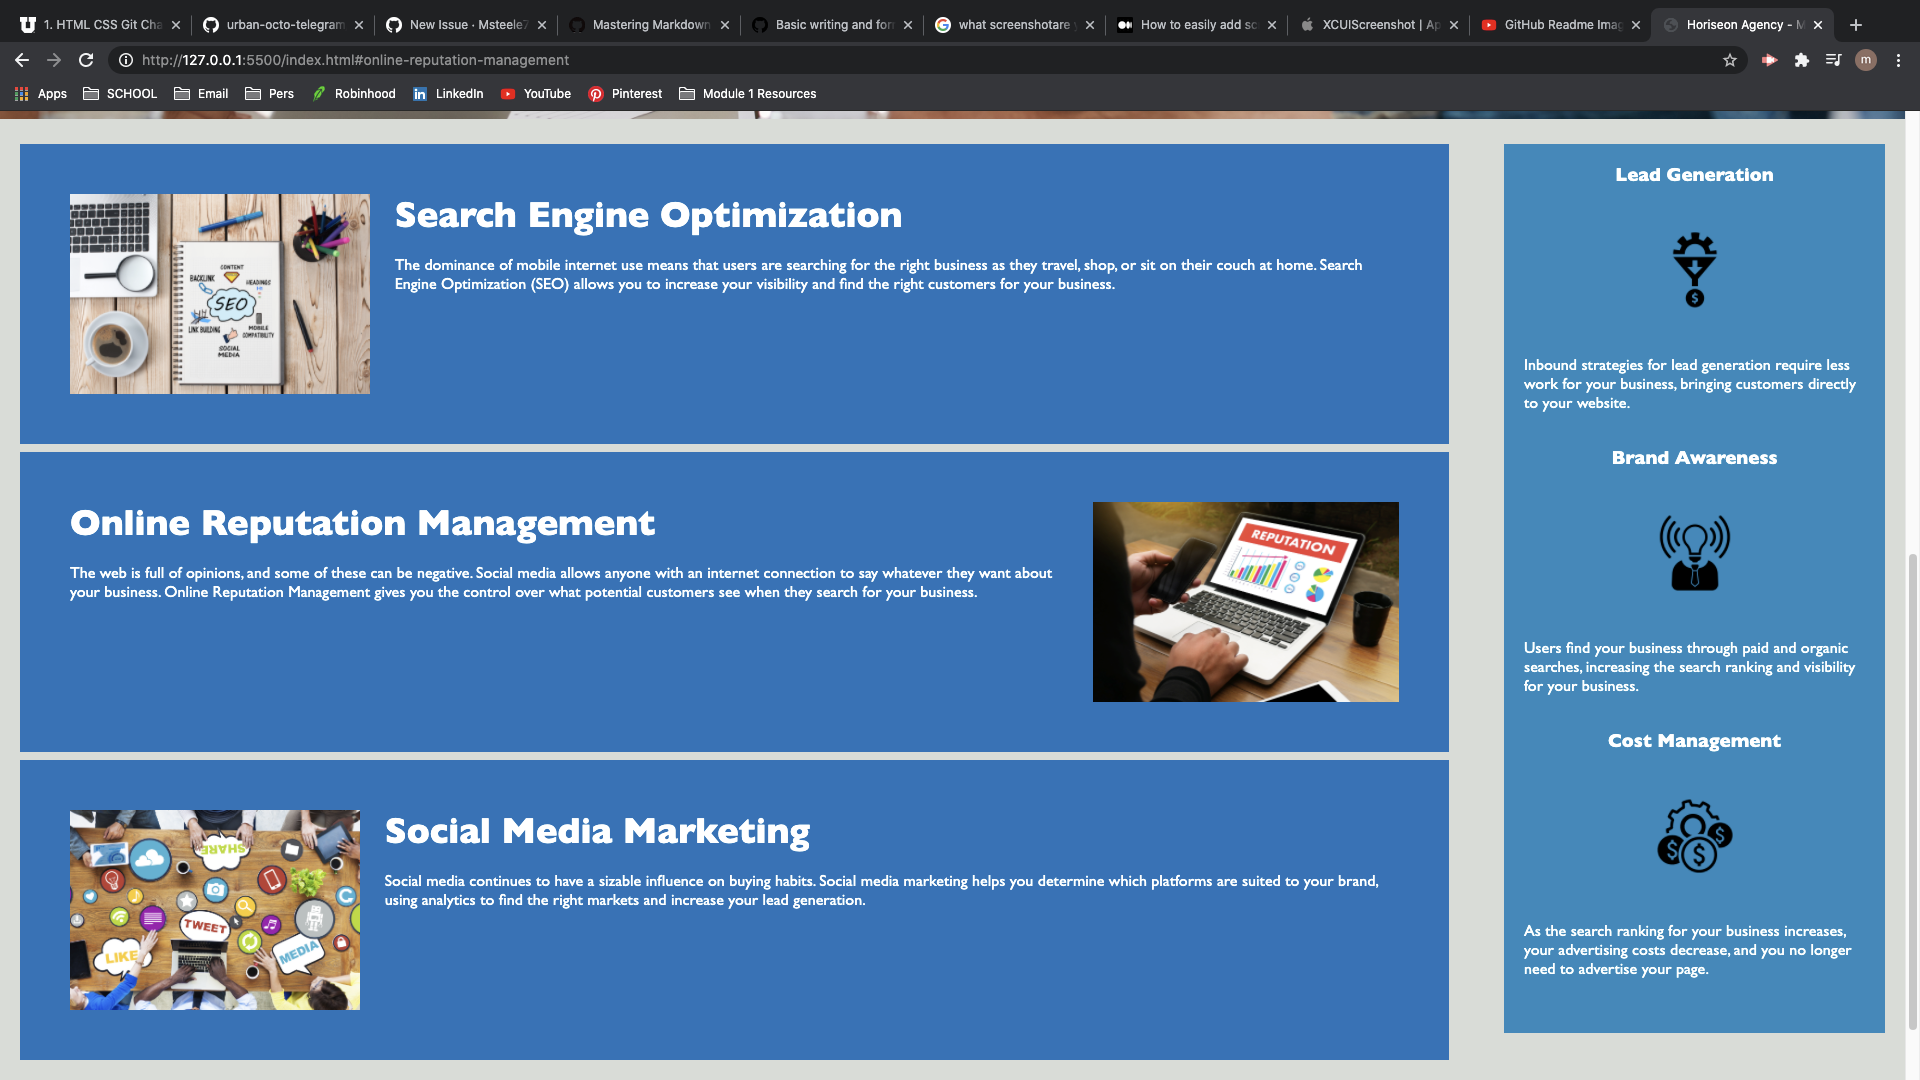This screenshot has height=1080, width=1920.
Task: Open the extensions puzzle piece icon
Action: [1802, 60]
